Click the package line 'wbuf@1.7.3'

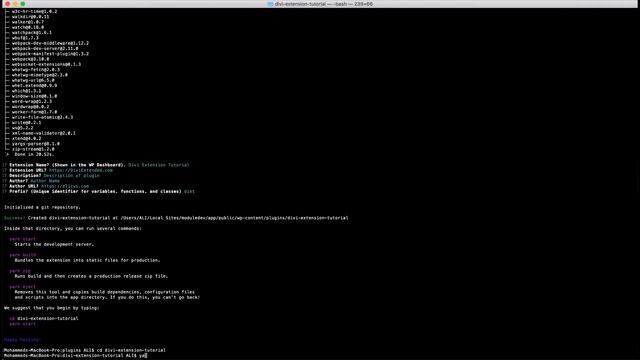(x=25, y=38)
